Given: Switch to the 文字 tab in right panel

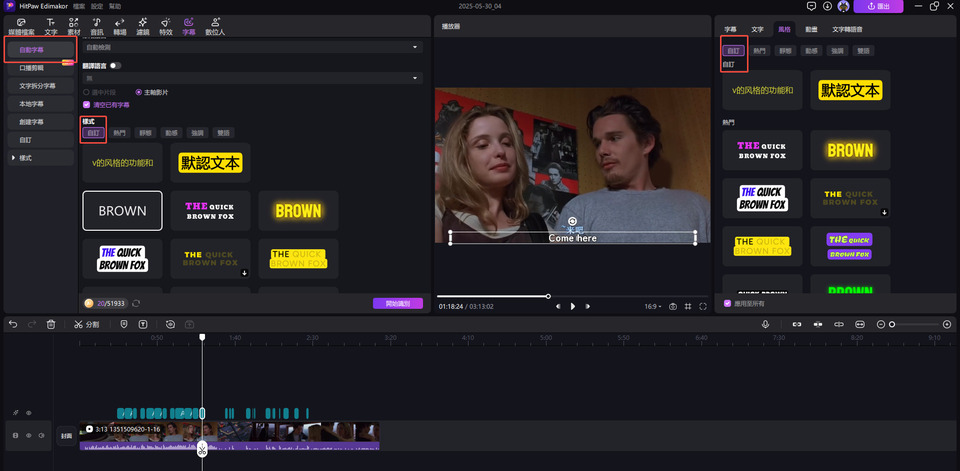Looking at the screenshot, I should 757,29.
